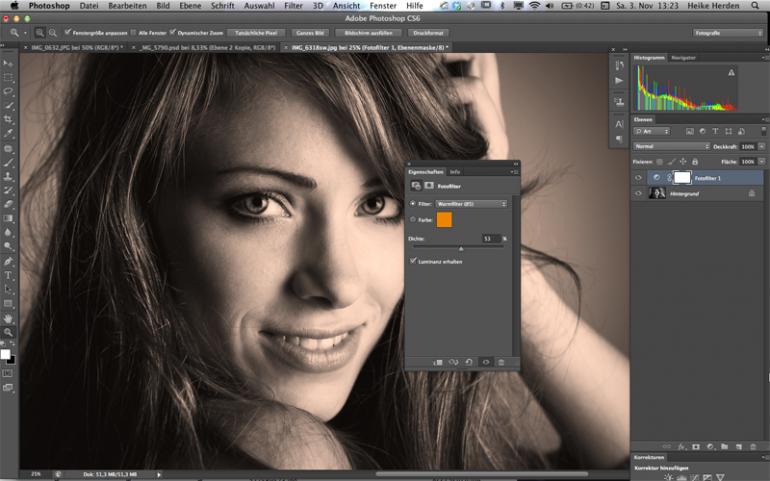Open the Normal blend mode dropdown

(671, 146)
